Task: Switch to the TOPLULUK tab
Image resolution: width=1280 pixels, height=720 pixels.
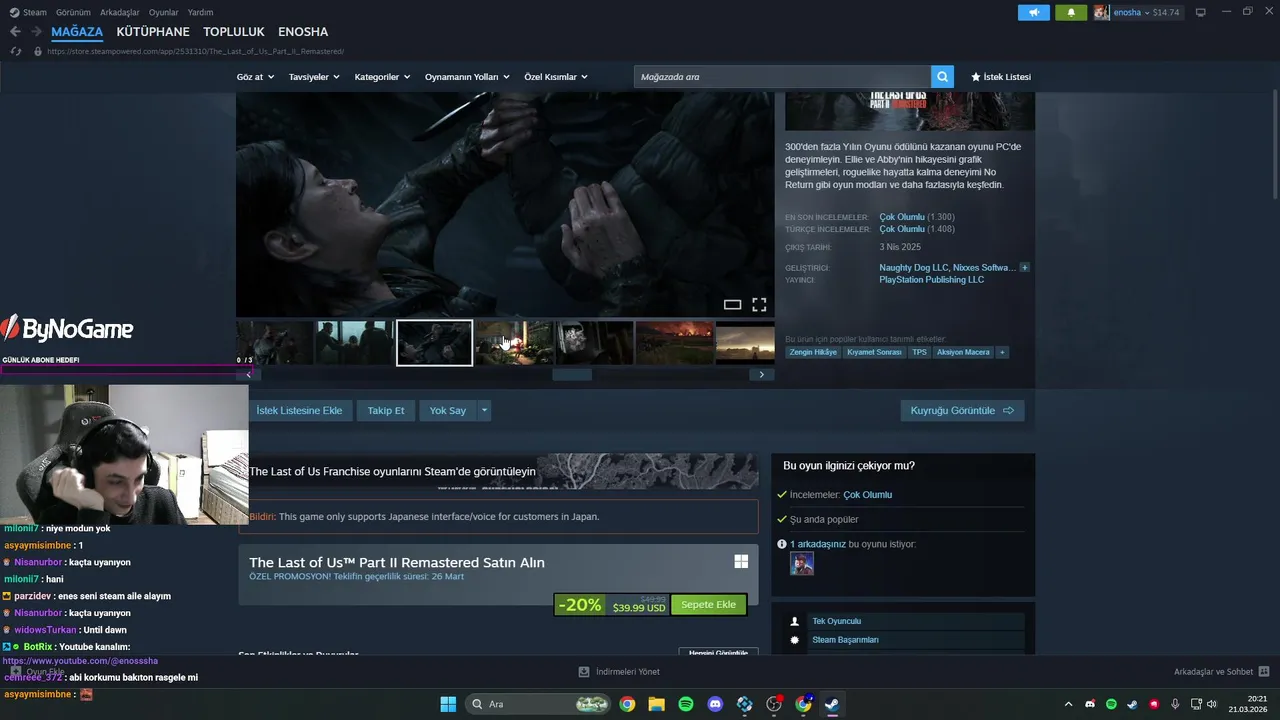Action: click(x=234, y=32)
